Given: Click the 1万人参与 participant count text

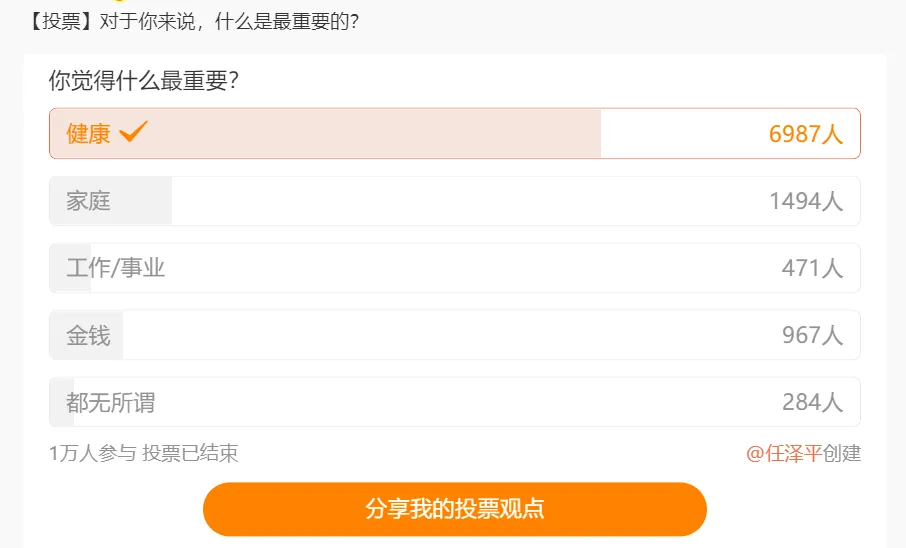Looking at the screenshot, I should [x=92, y=453].
